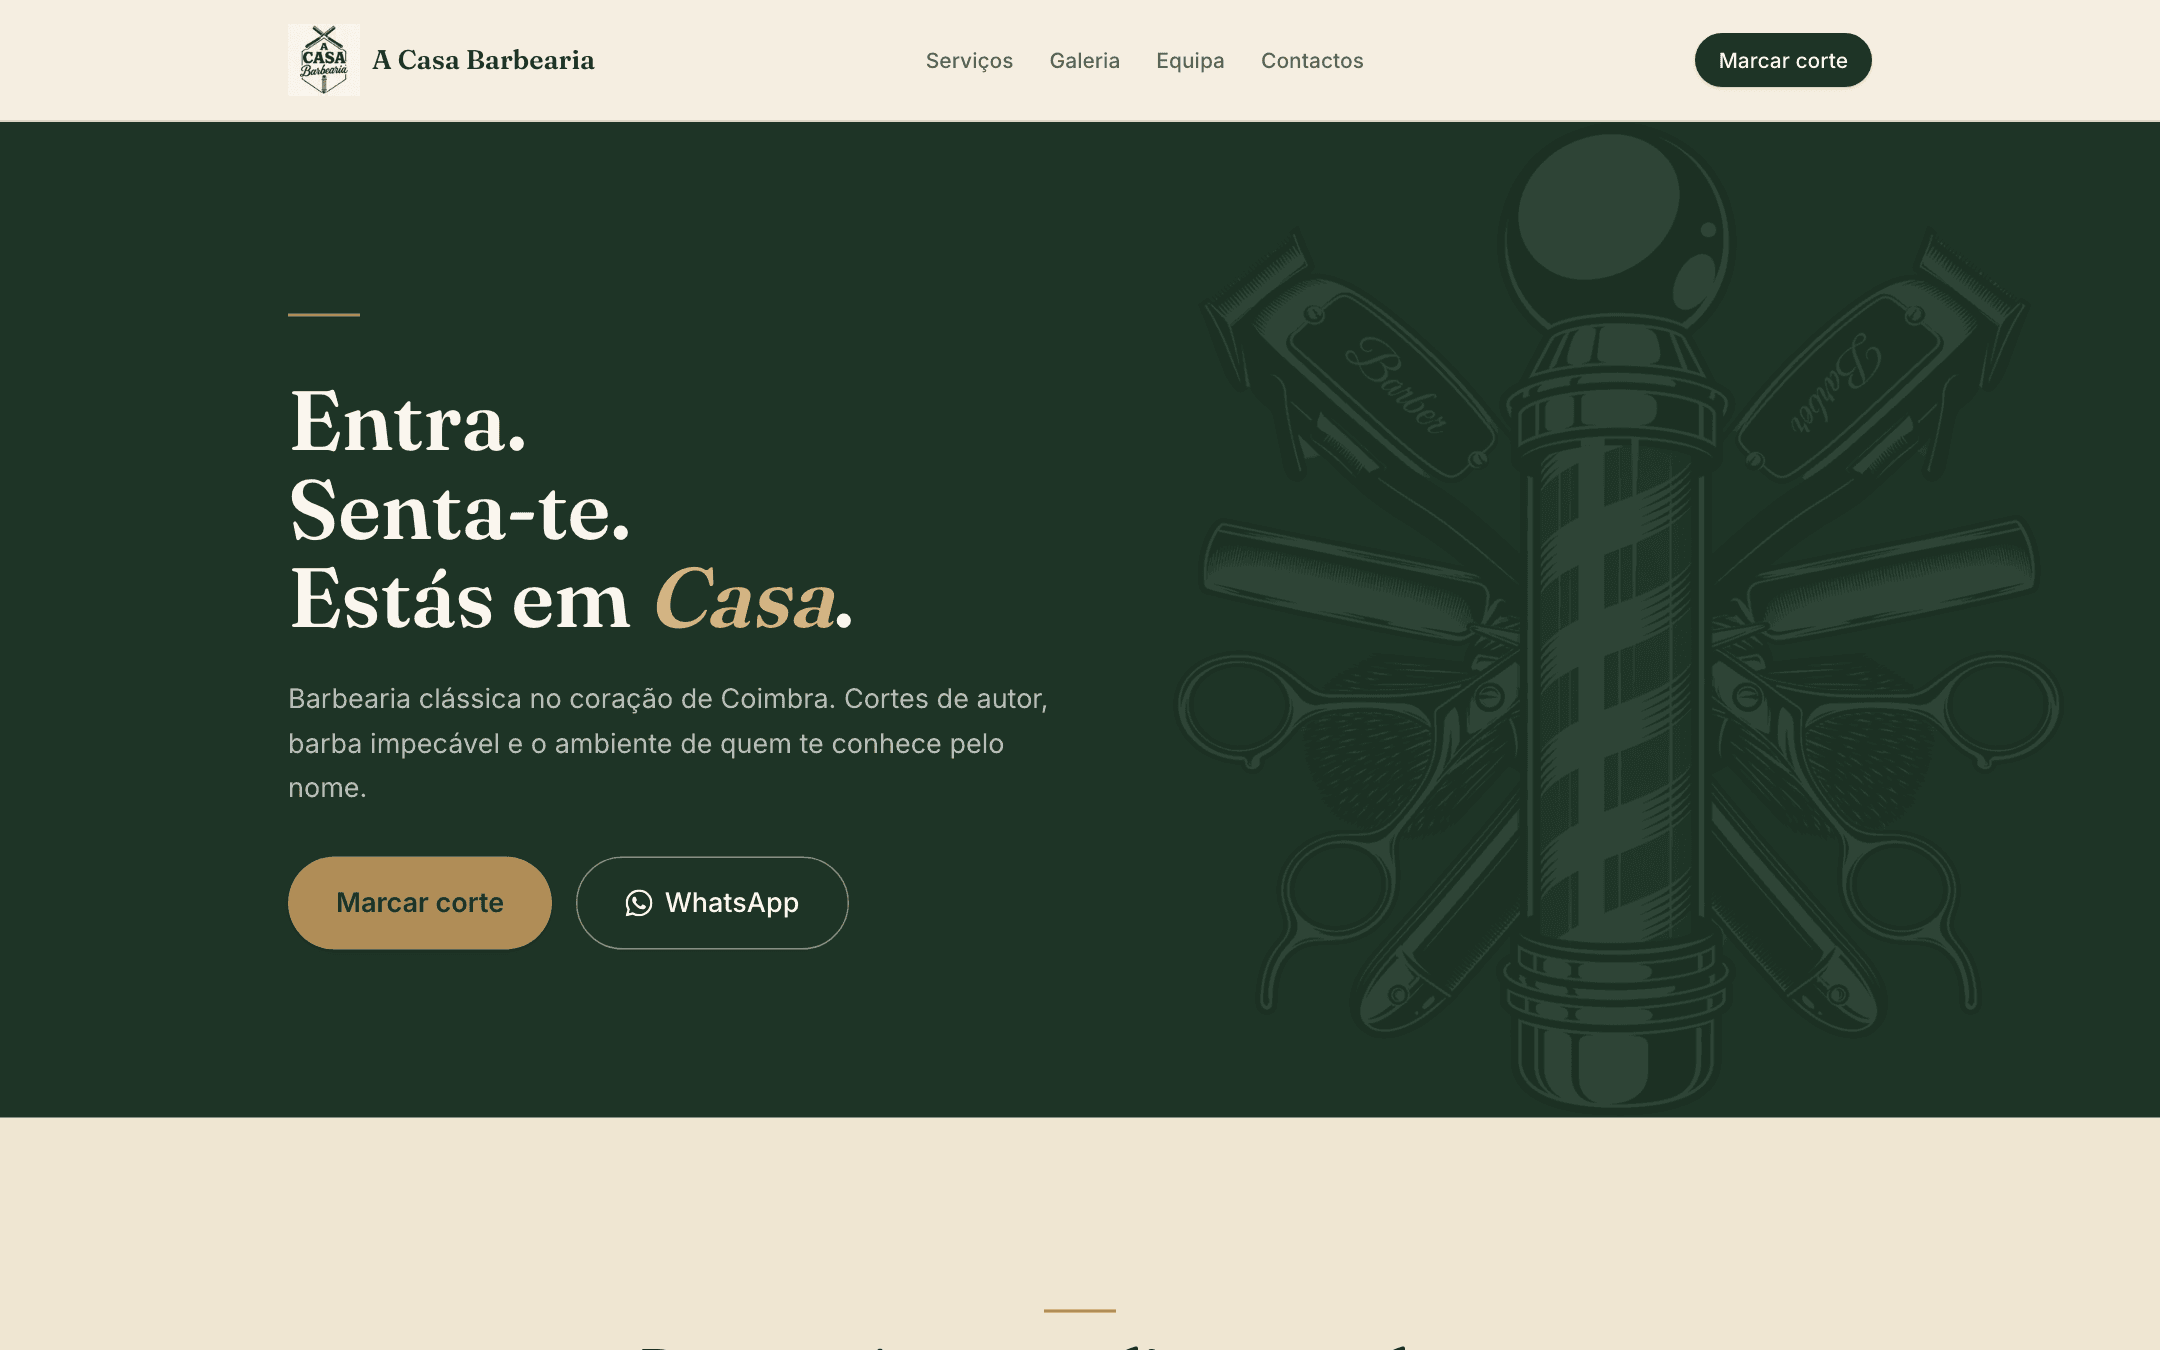The image size is (2160, 1350).
Task: Click the heading line 'Senta-te.'
Action: click(460, 511)
